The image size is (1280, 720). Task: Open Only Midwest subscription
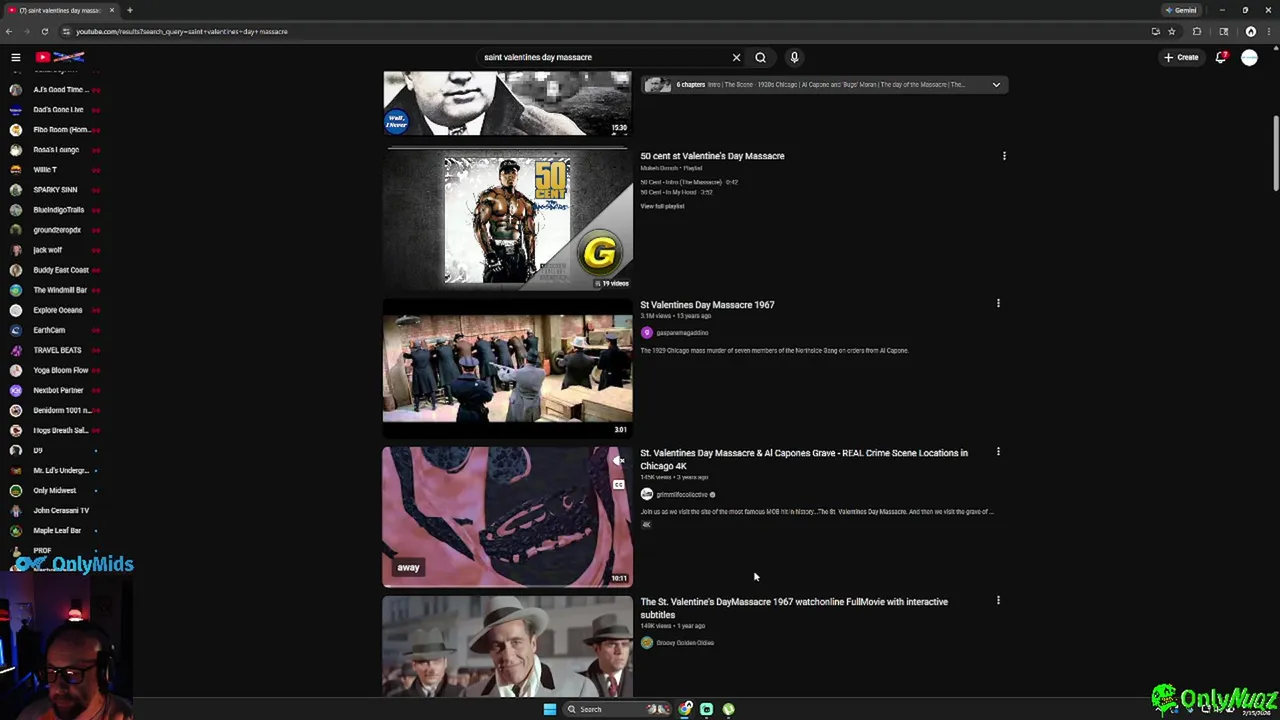tap(55, 490)
